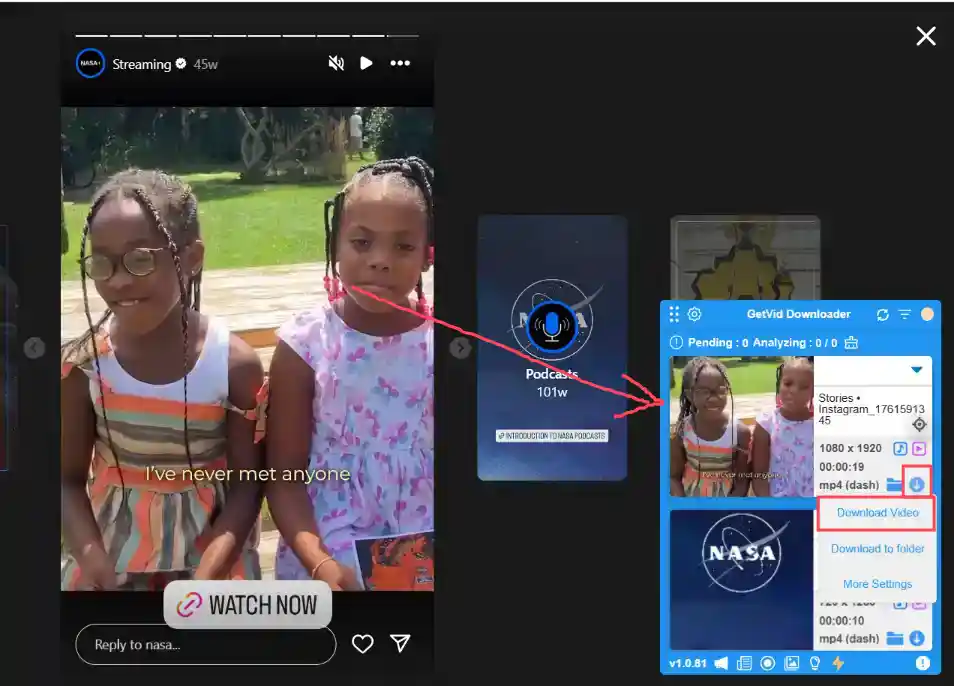Screen dimensions: 954x686
Task: Open the filter icon in GetVid header
Action: [905, 313]
